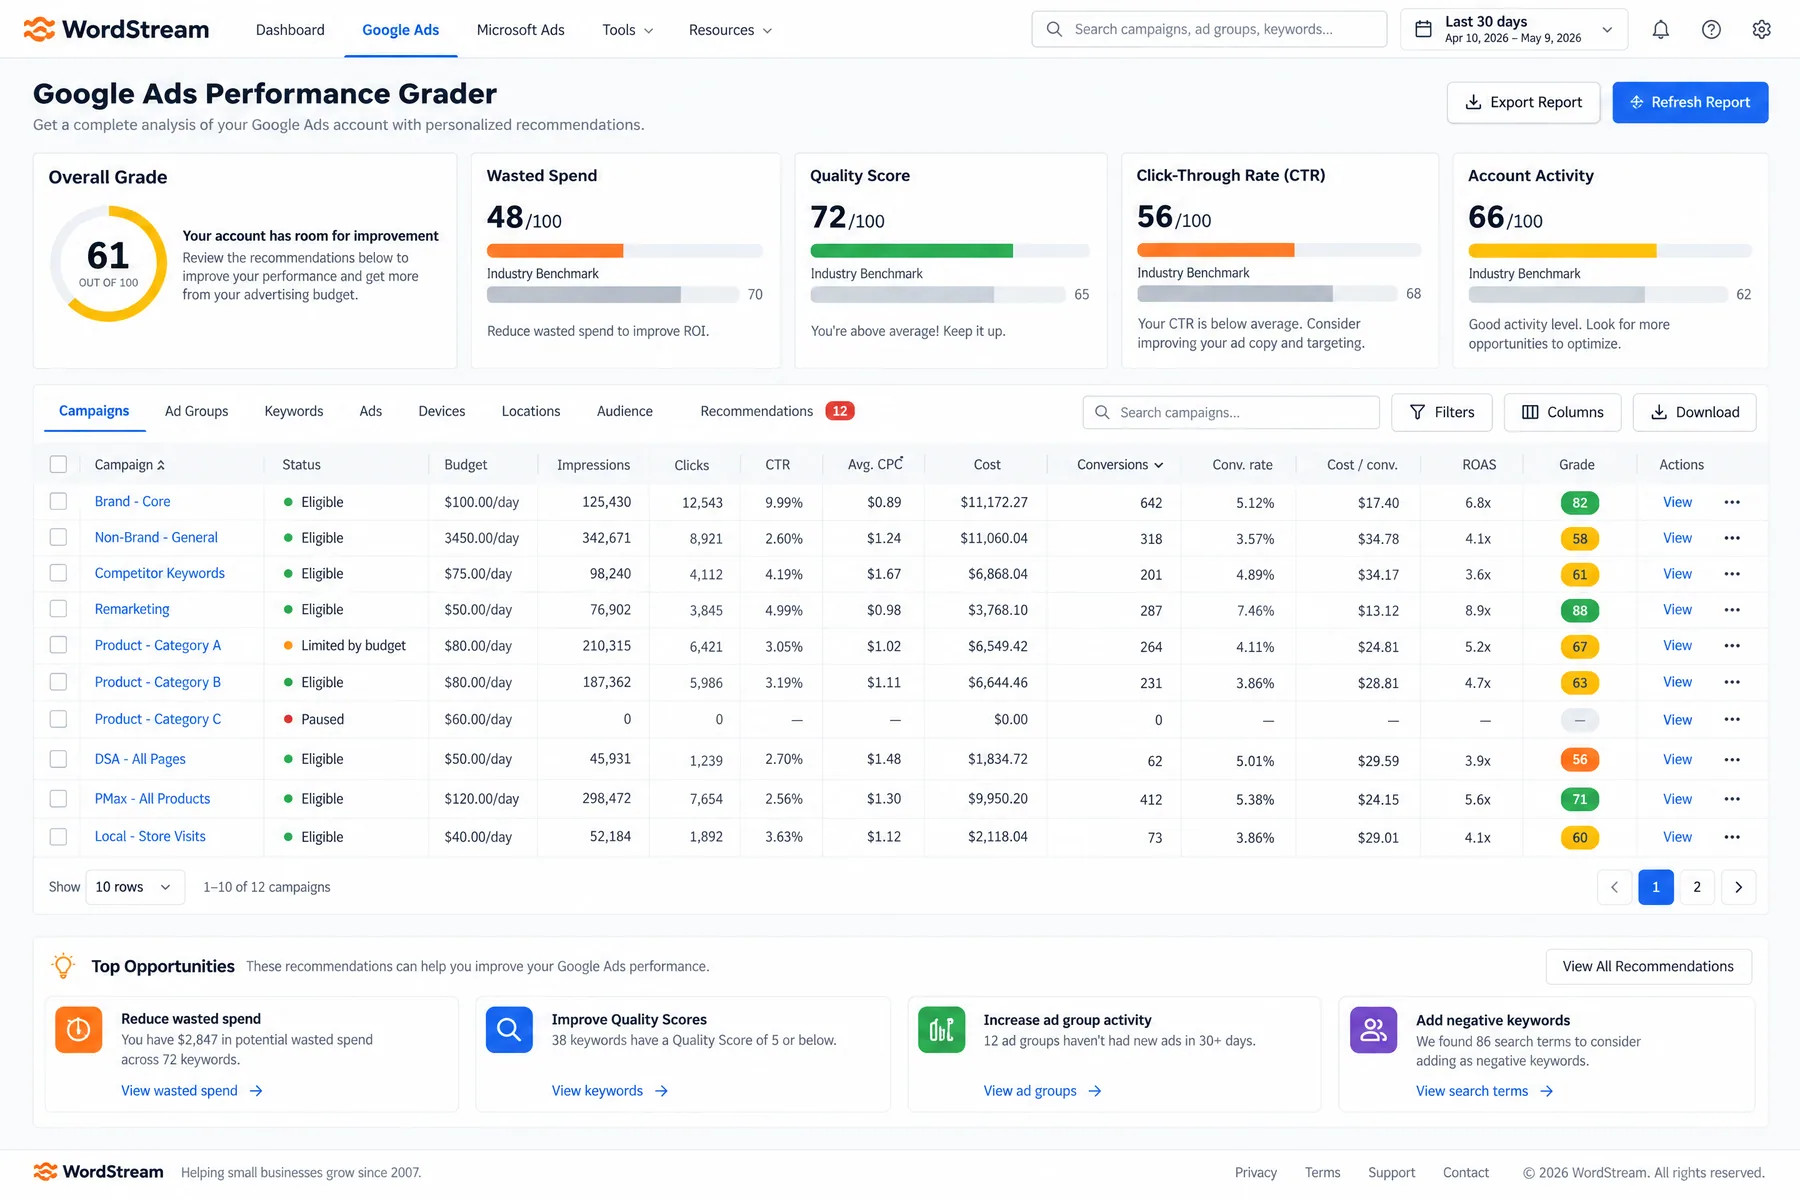Go to next page arrow

[1738, 887]
